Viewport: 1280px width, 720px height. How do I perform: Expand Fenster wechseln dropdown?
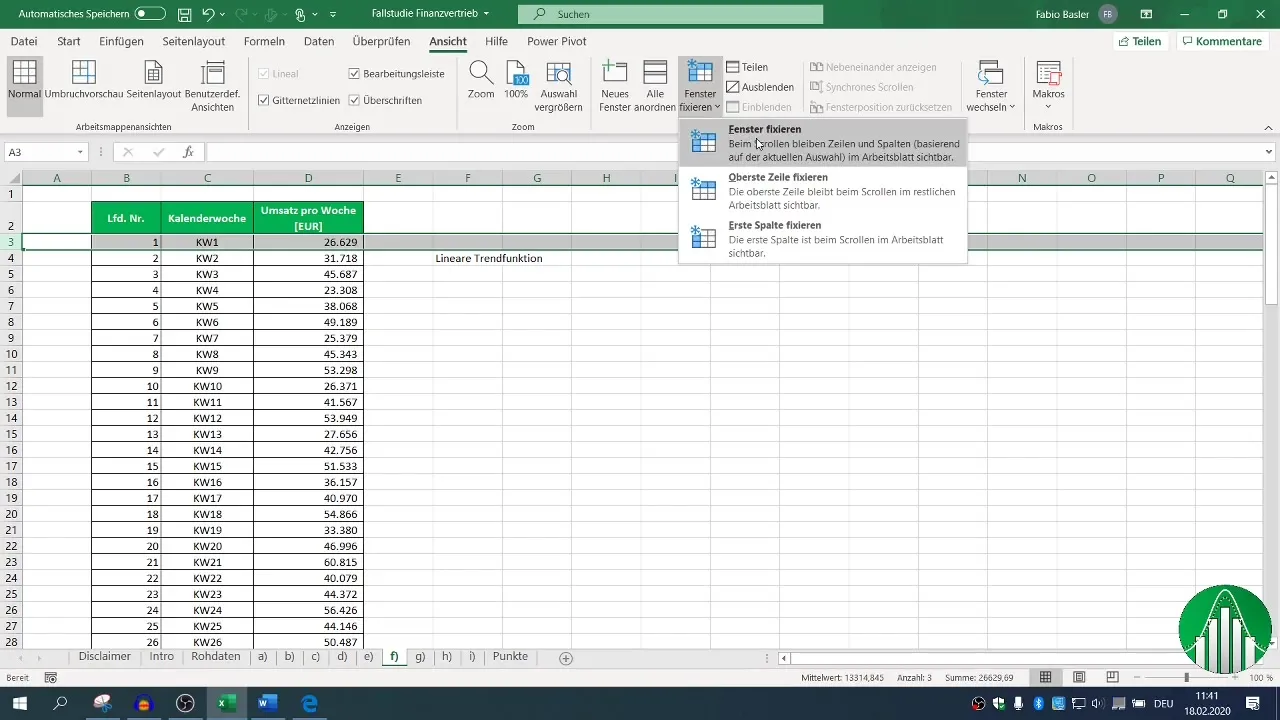(991, 86)
